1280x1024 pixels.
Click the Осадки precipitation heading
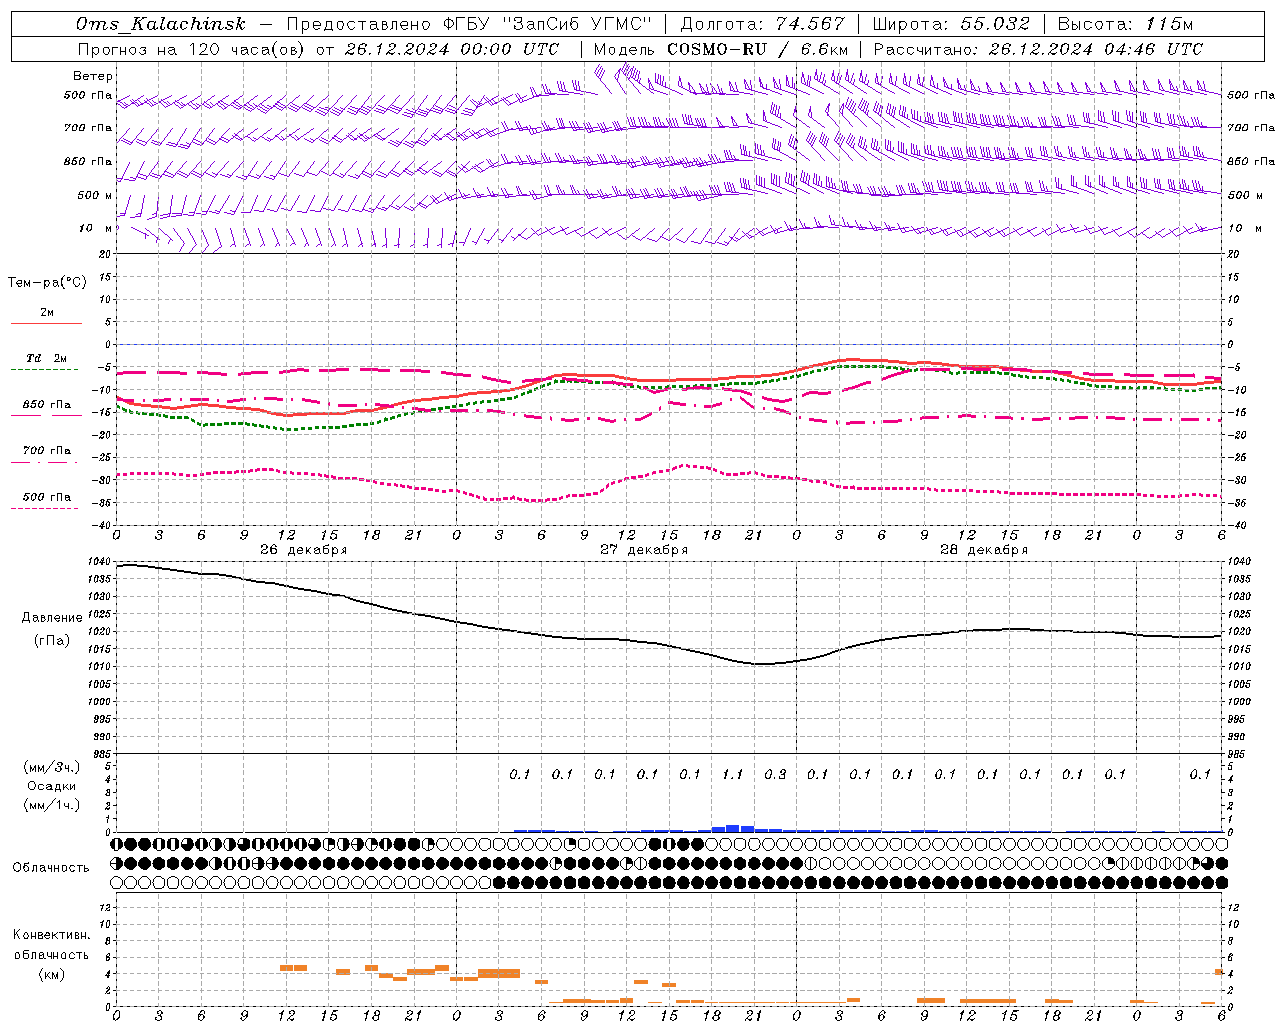52,786
